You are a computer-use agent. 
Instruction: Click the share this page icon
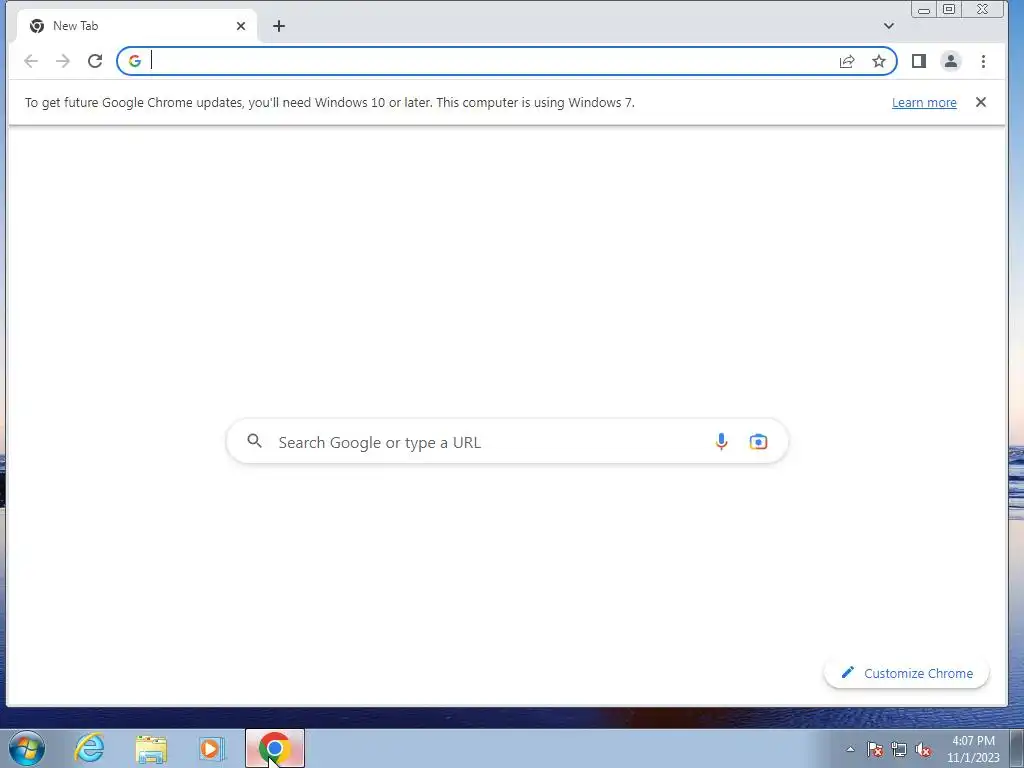point(847,61)
